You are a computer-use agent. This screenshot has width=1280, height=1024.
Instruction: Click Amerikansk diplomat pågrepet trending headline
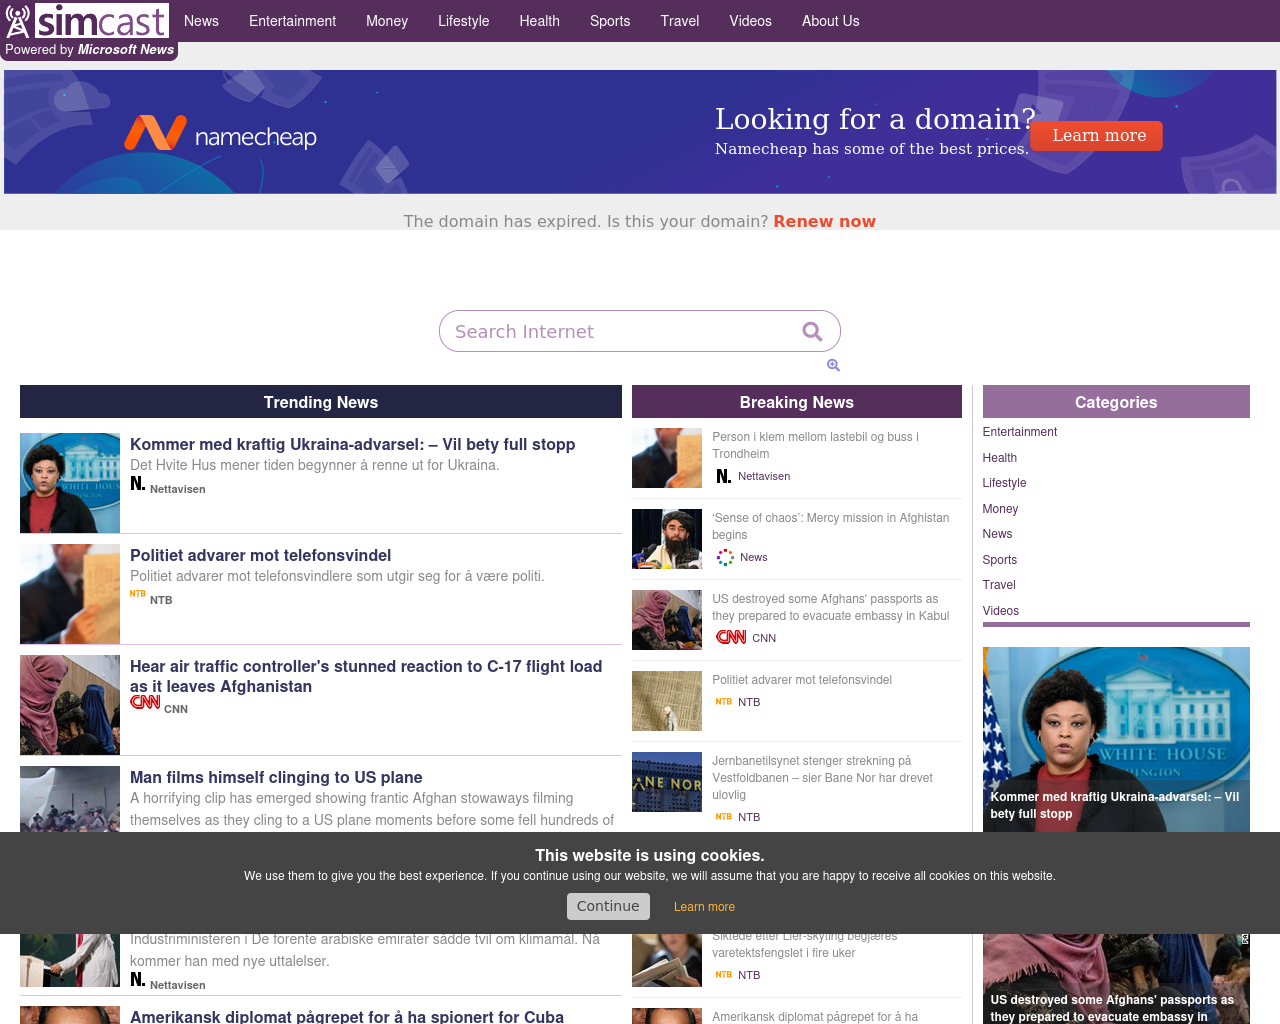click(347, 1016)
